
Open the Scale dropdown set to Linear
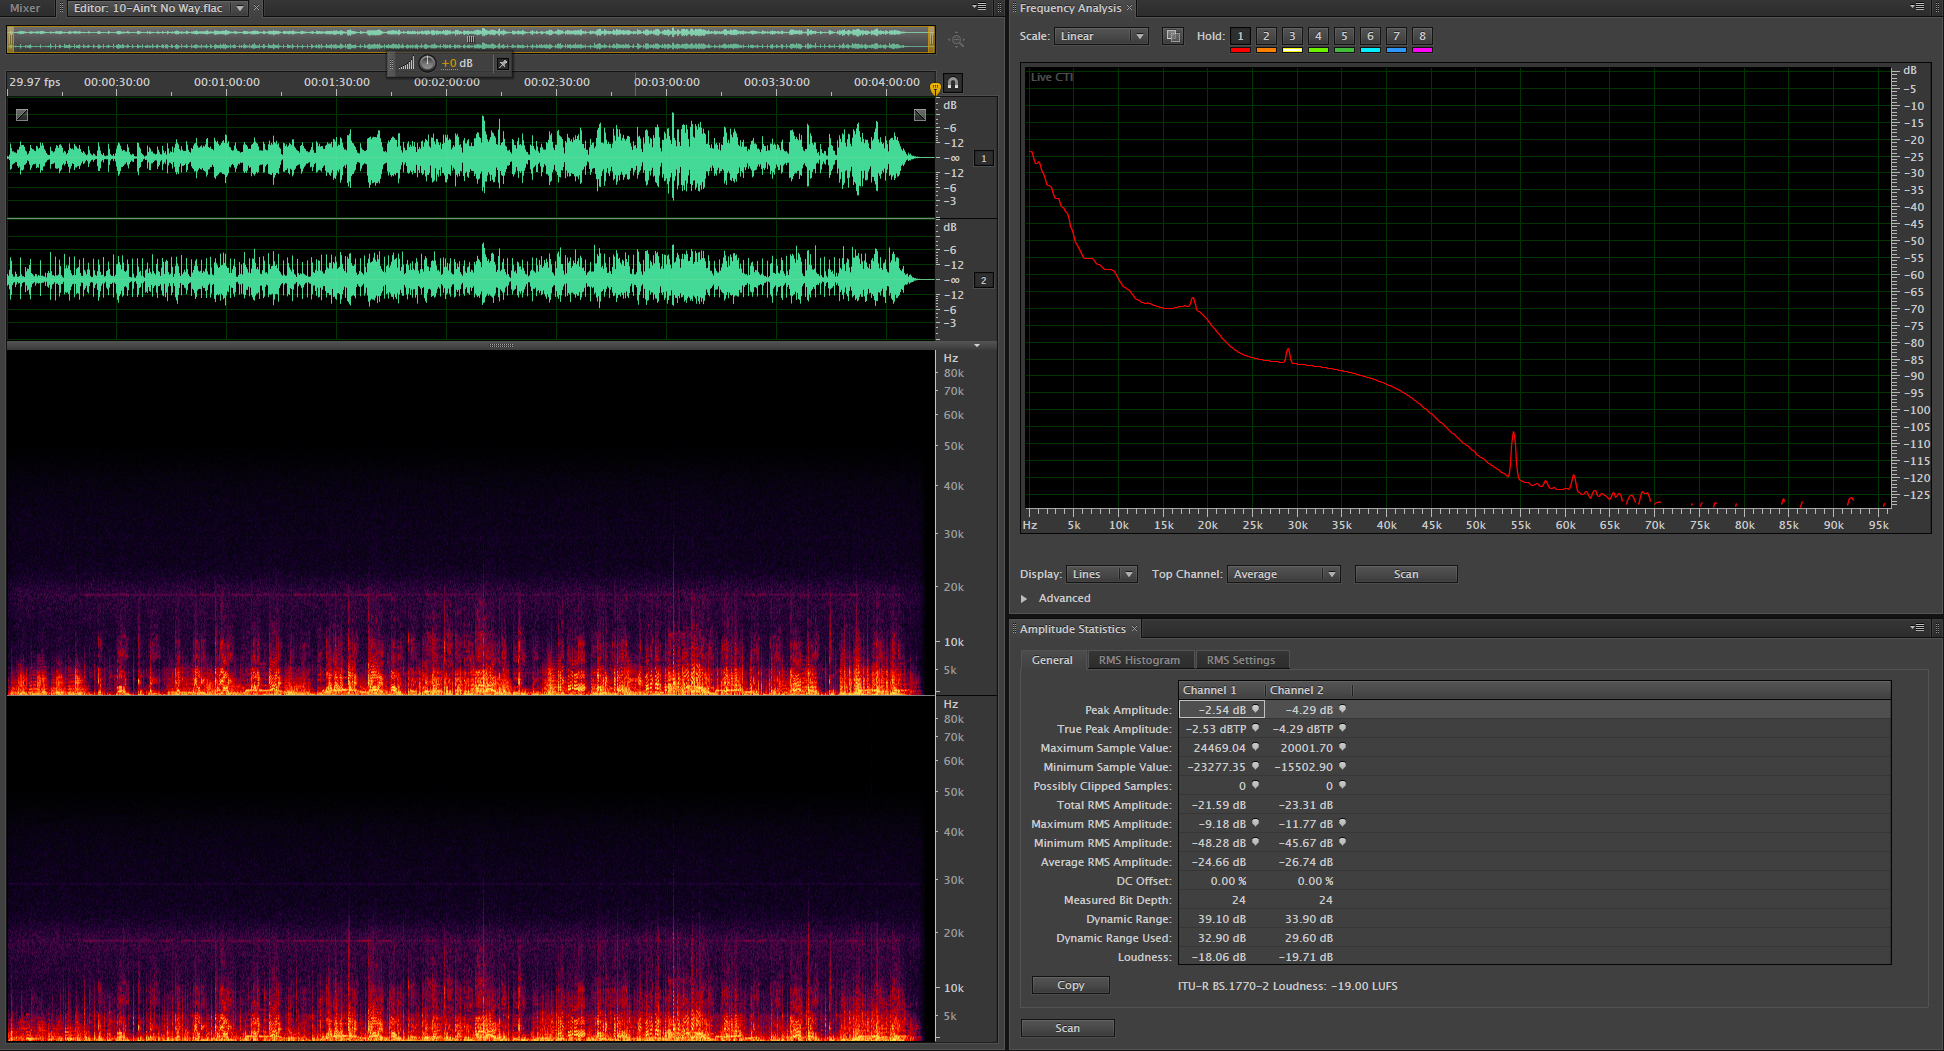(x=1100, y=35)
